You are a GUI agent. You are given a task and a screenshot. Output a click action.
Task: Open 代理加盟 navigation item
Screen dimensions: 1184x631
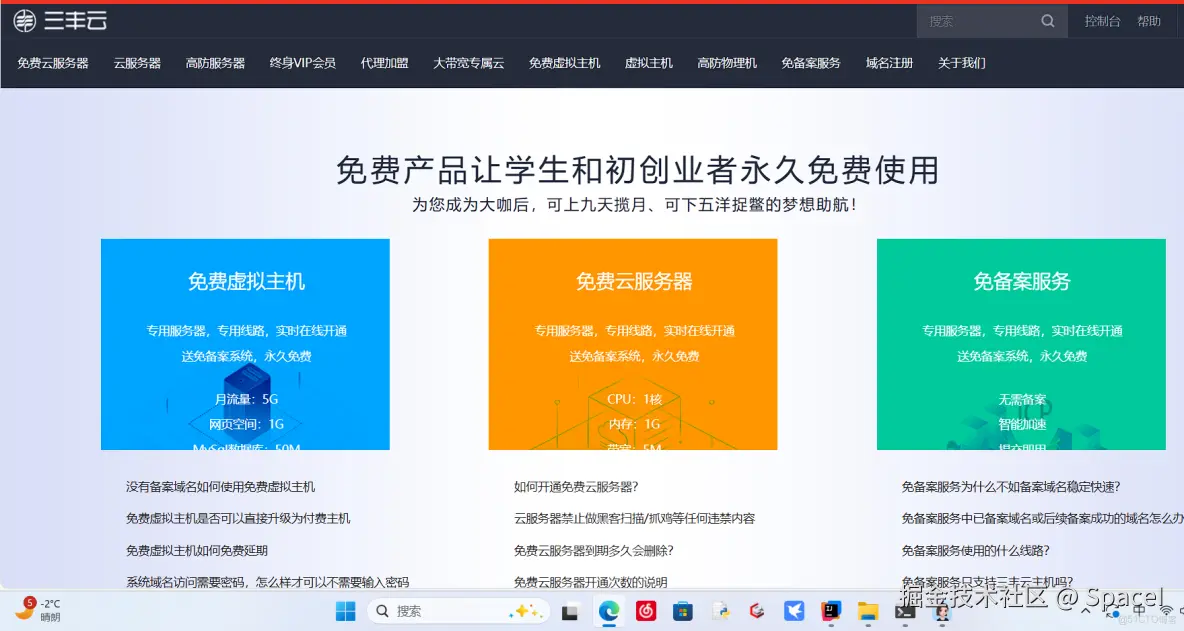click(x=384, y=63)
